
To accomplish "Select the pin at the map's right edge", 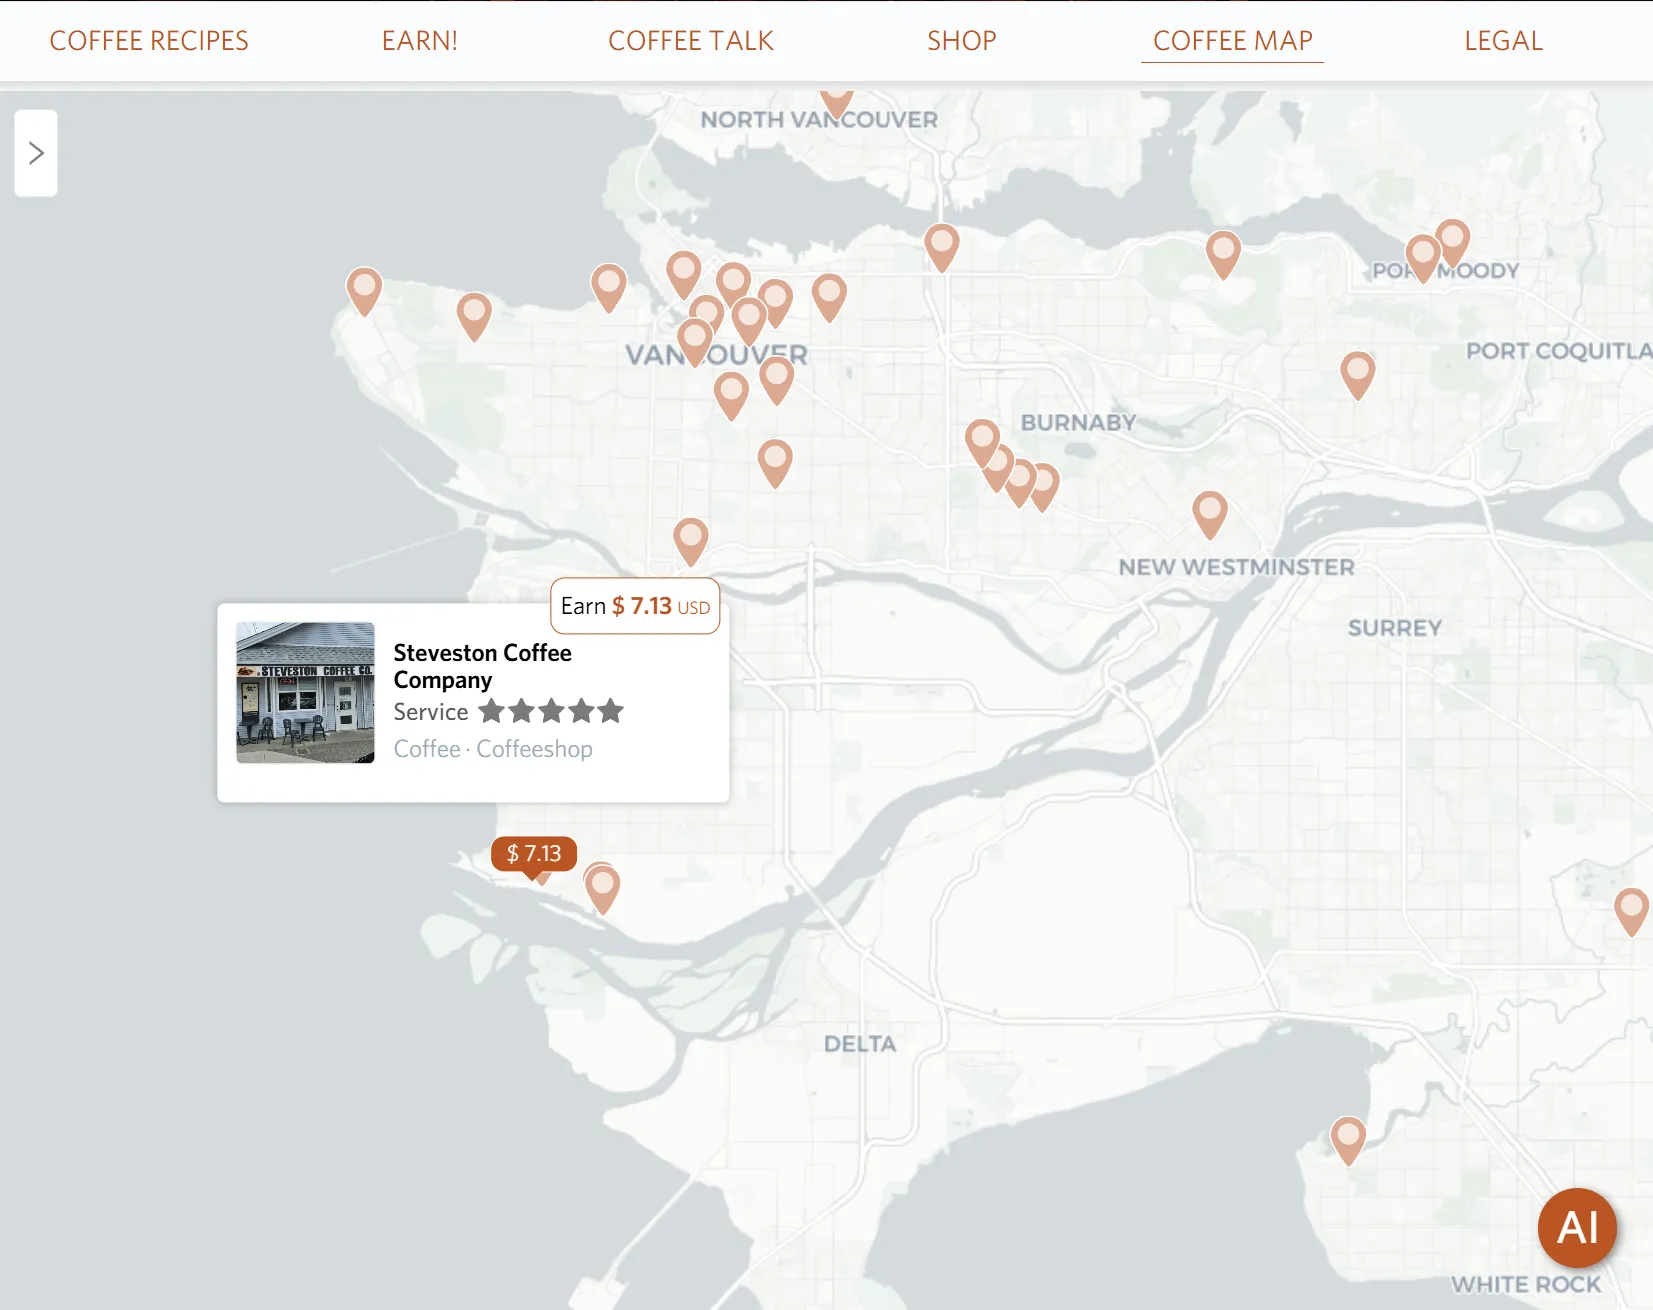I will (1631, 912).
